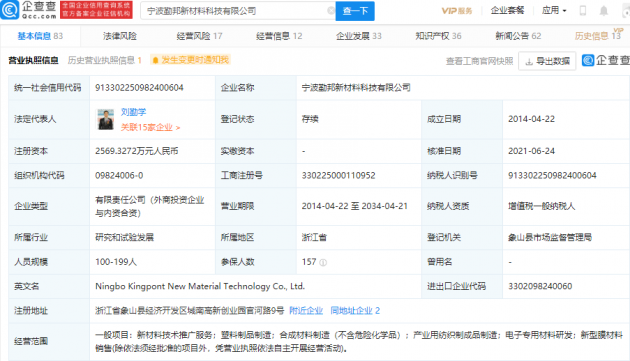The height and width of the screenshot is (361, 630).
Task: Open the legal representative 刘勤学 photo
Action: click(106, 119)
